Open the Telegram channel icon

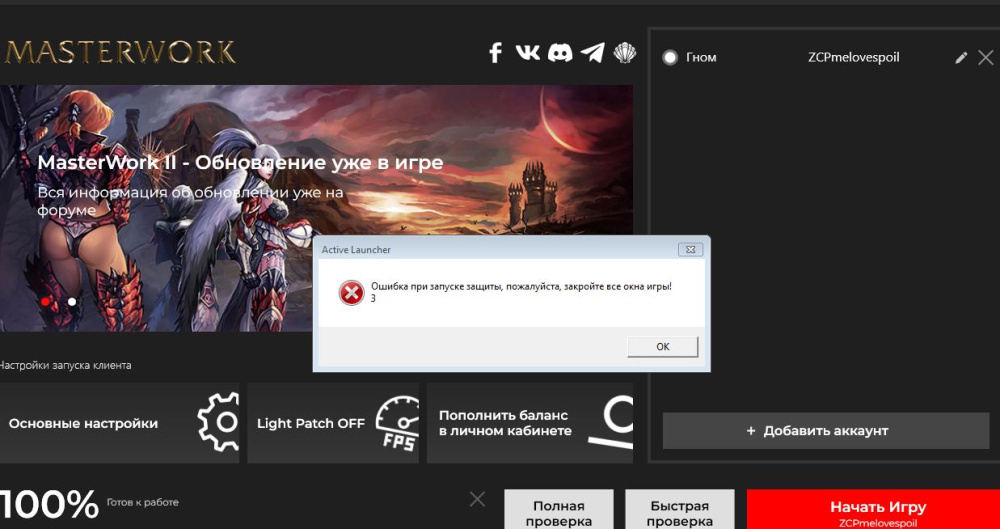[x=593, y=53]
